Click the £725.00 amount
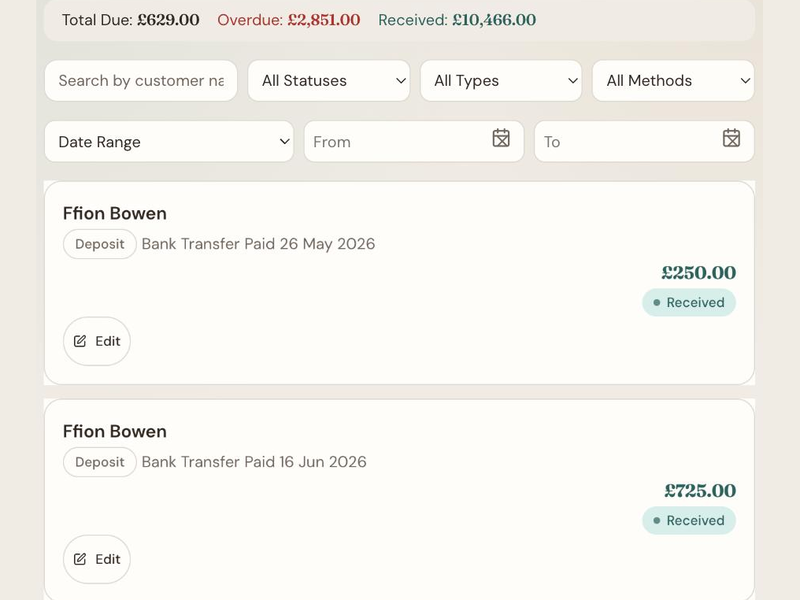Viewport: 800px width, 600px height. tap(700, 491)
